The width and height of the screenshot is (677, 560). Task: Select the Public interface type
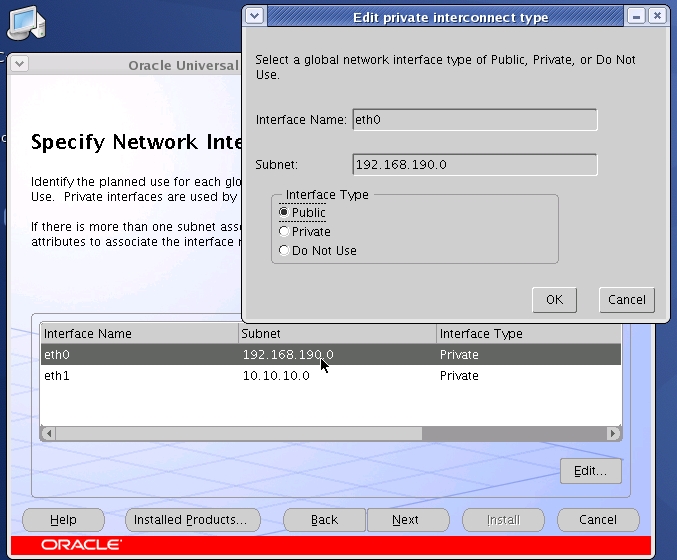pyautogui.click(x=302, y=212)
